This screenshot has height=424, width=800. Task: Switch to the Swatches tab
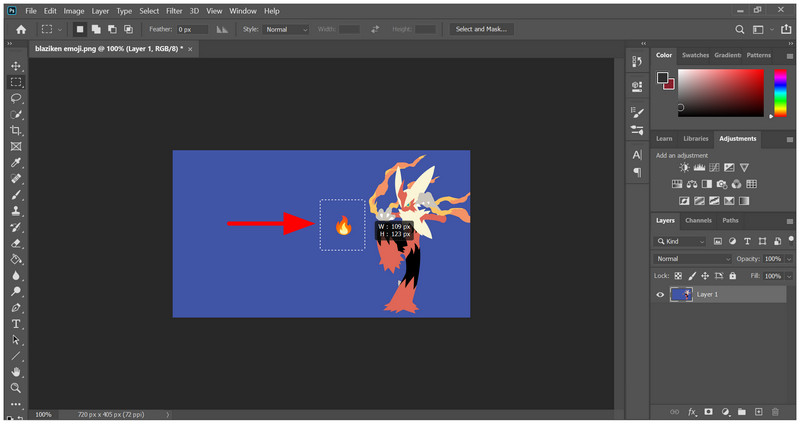pyautogui.click(x=695, y=55)
